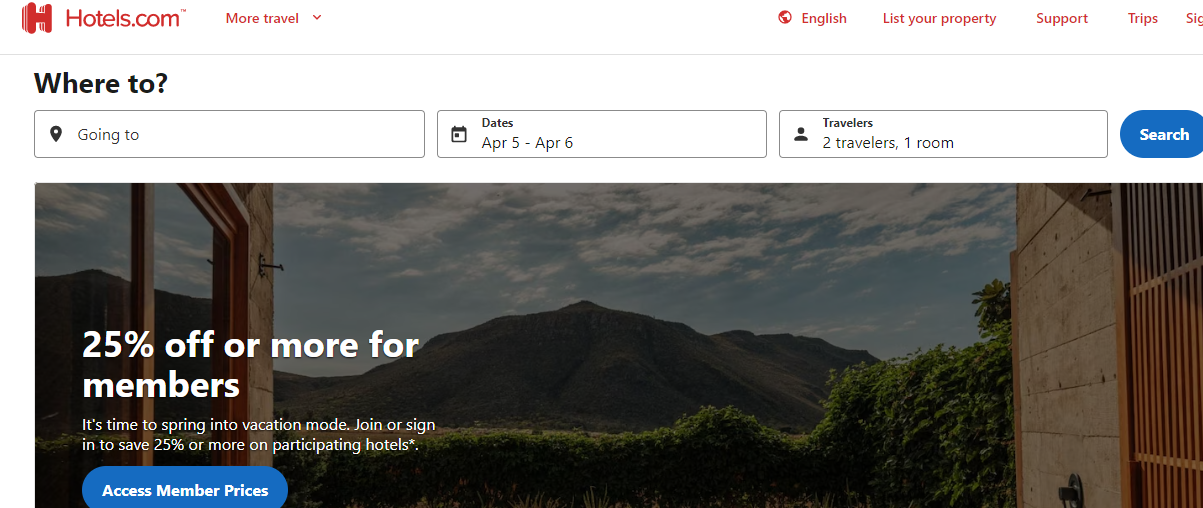This screenshot has width=1203, height=508.
Task: Click the globe language icon
Action: pos(785,18)
